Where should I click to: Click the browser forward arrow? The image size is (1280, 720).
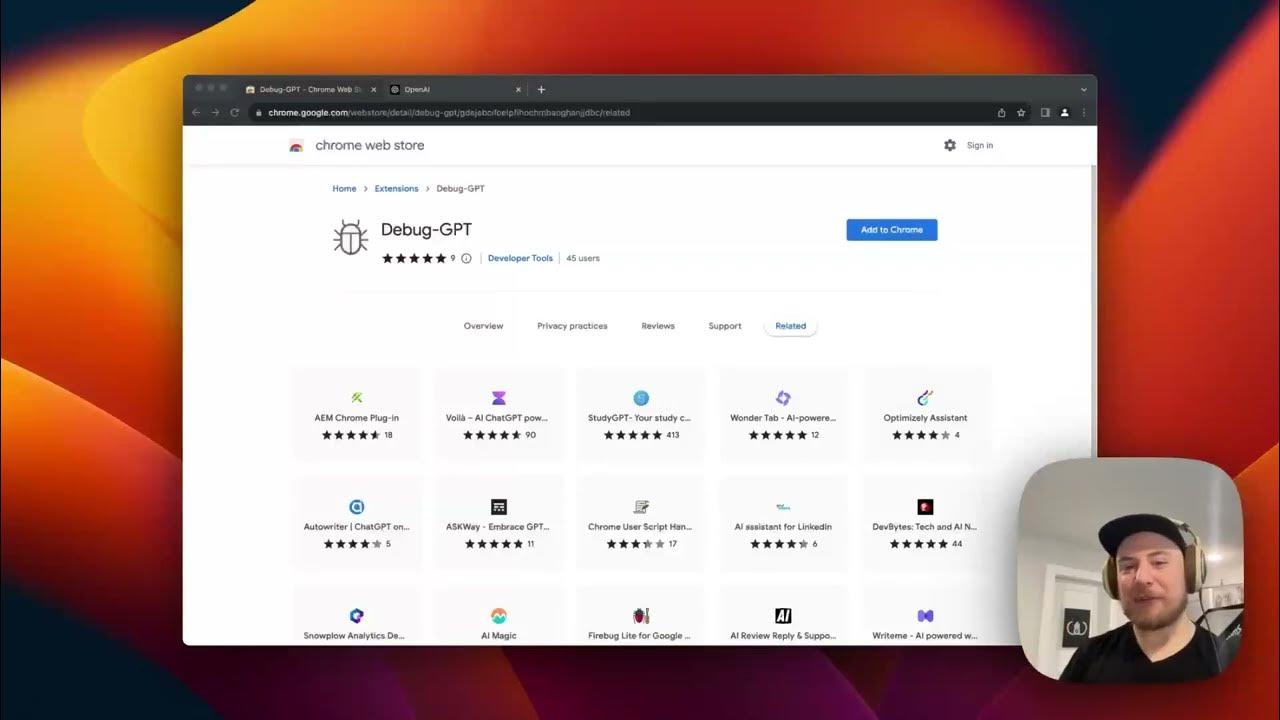click(215, 113)
